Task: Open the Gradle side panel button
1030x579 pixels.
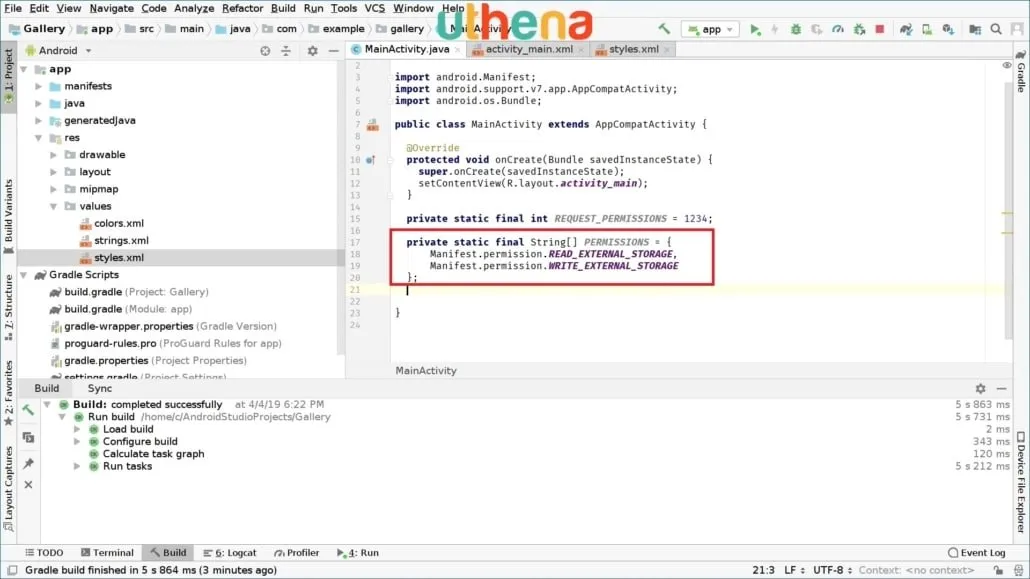Action: [1021, 72]
